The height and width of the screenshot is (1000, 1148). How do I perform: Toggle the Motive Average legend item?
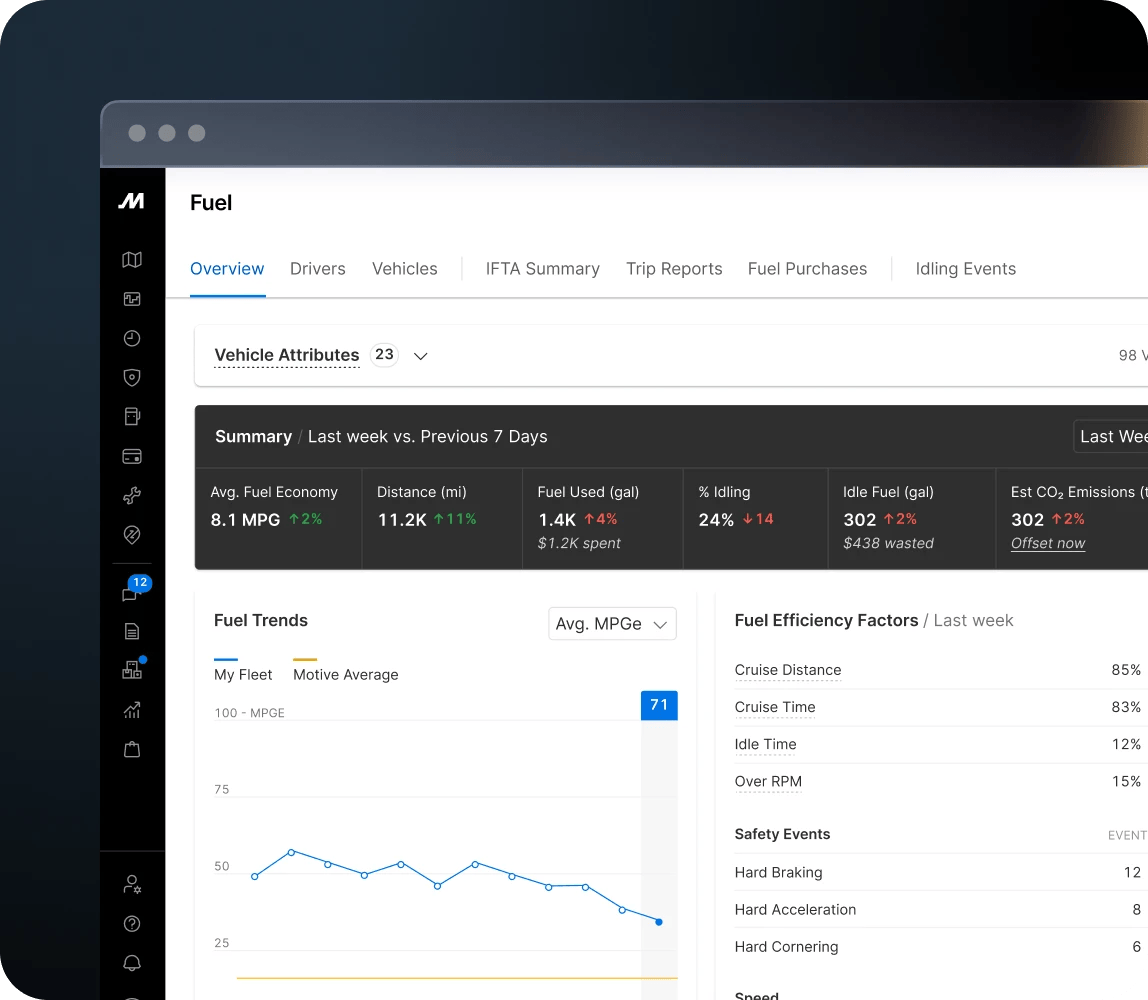coord(346,670)
